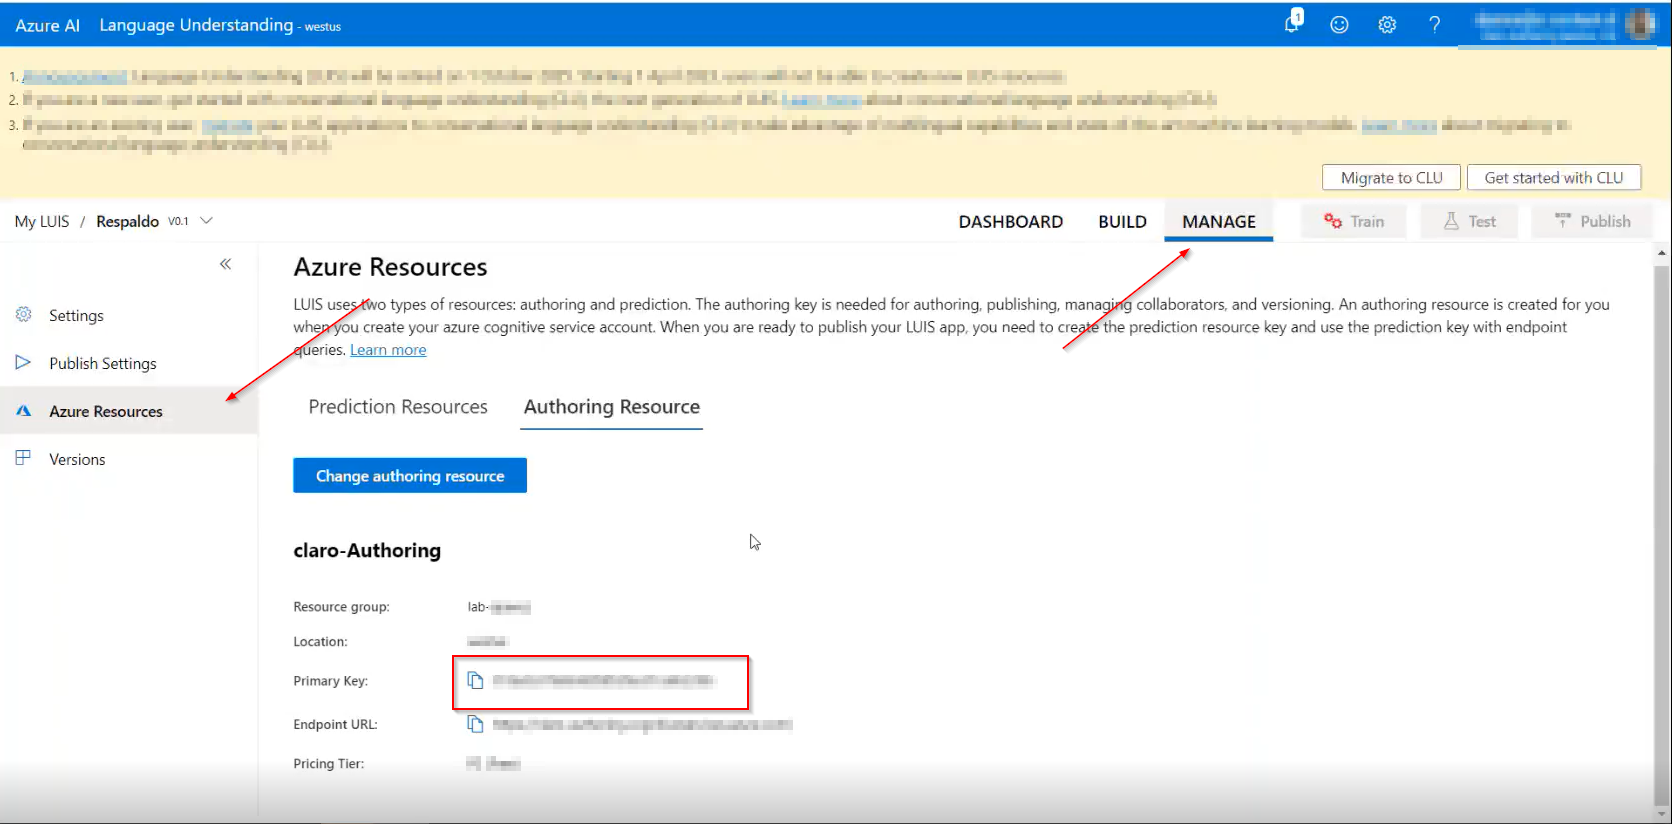Screen dimensions: 1672x824
Task: Select the Authoring Resource tab
Action: 612,406
